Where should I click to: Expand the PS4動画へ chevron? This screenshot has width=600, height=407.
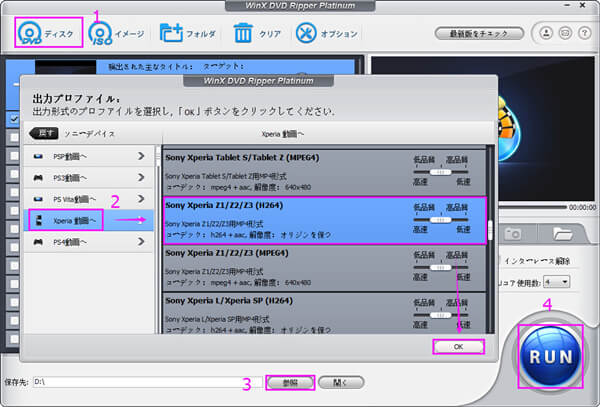click(x=141, y=242)
